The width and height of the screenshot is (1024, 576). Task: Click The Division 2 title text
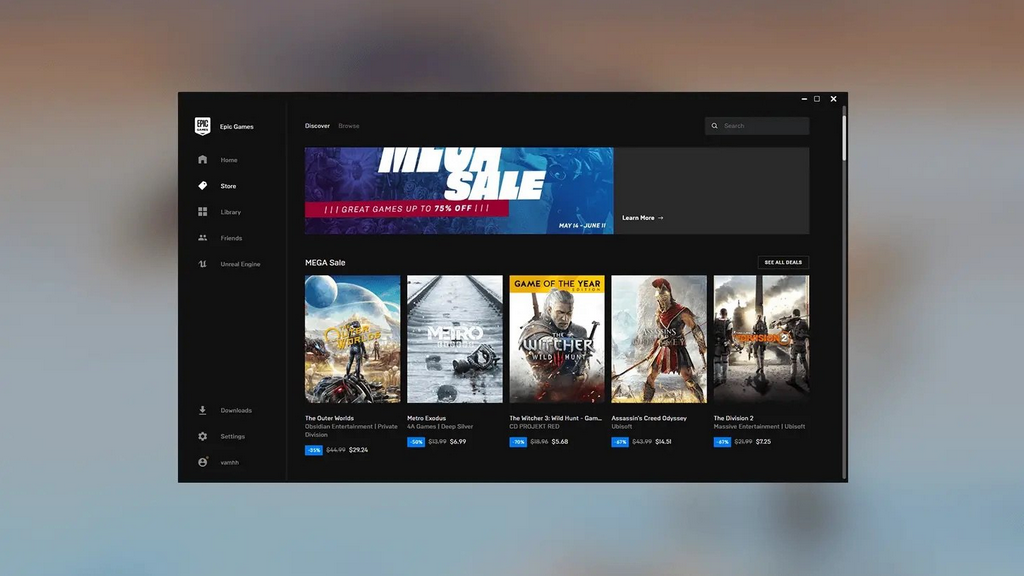[x=733, y=418]
